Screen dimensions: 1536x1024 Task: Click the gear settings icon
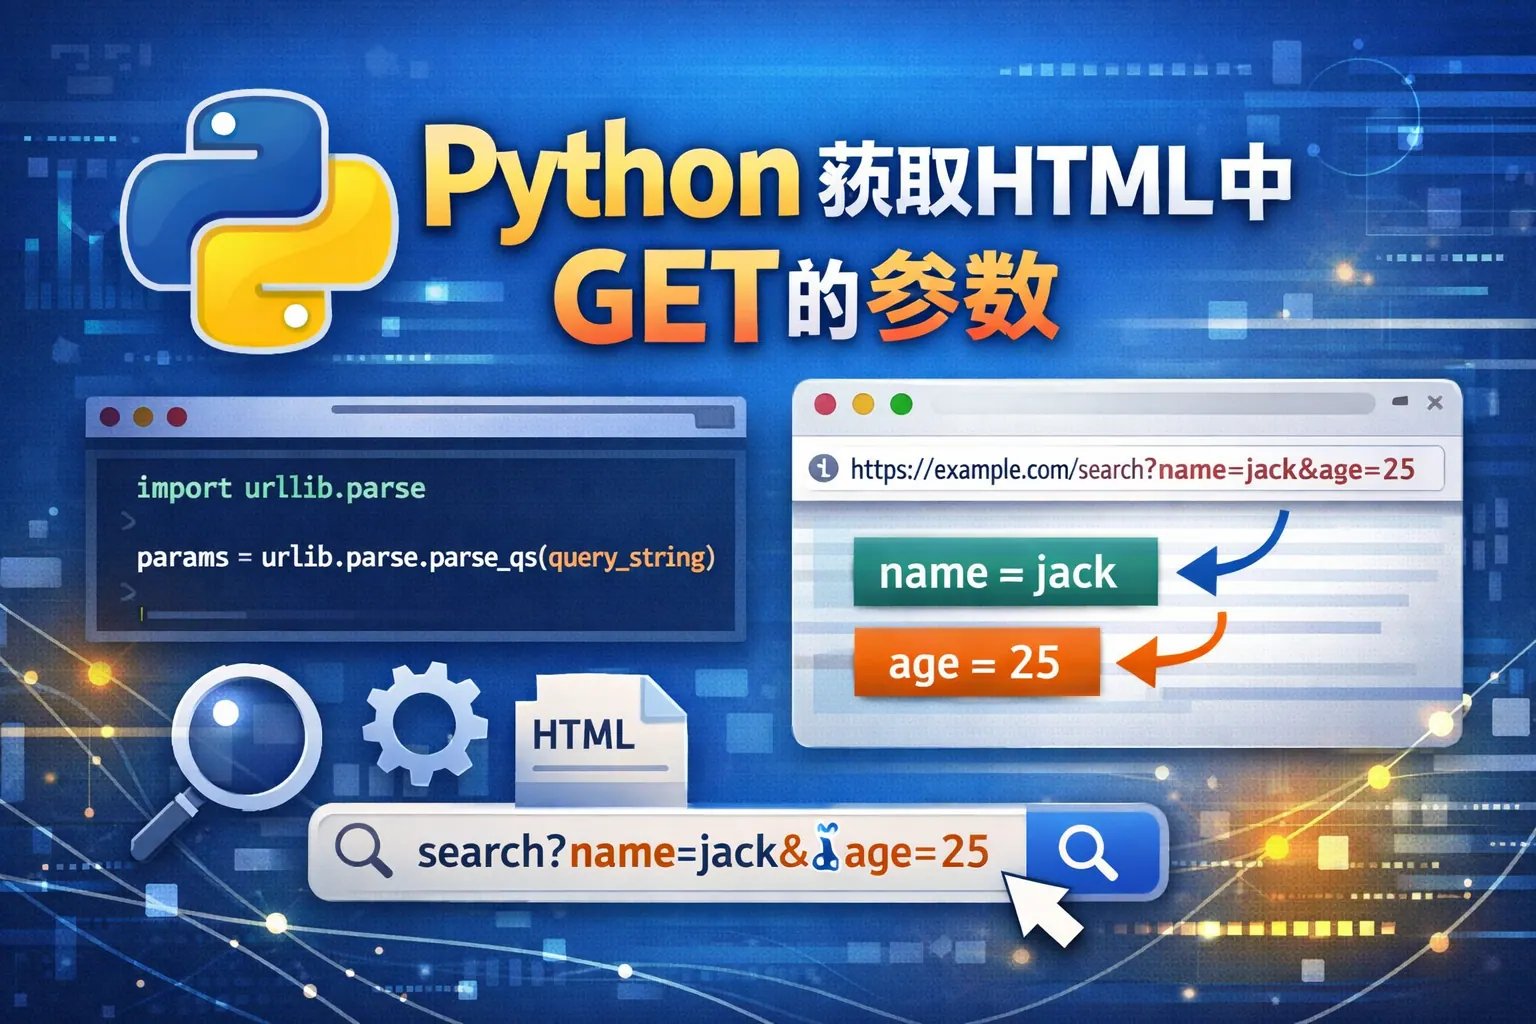424,723
